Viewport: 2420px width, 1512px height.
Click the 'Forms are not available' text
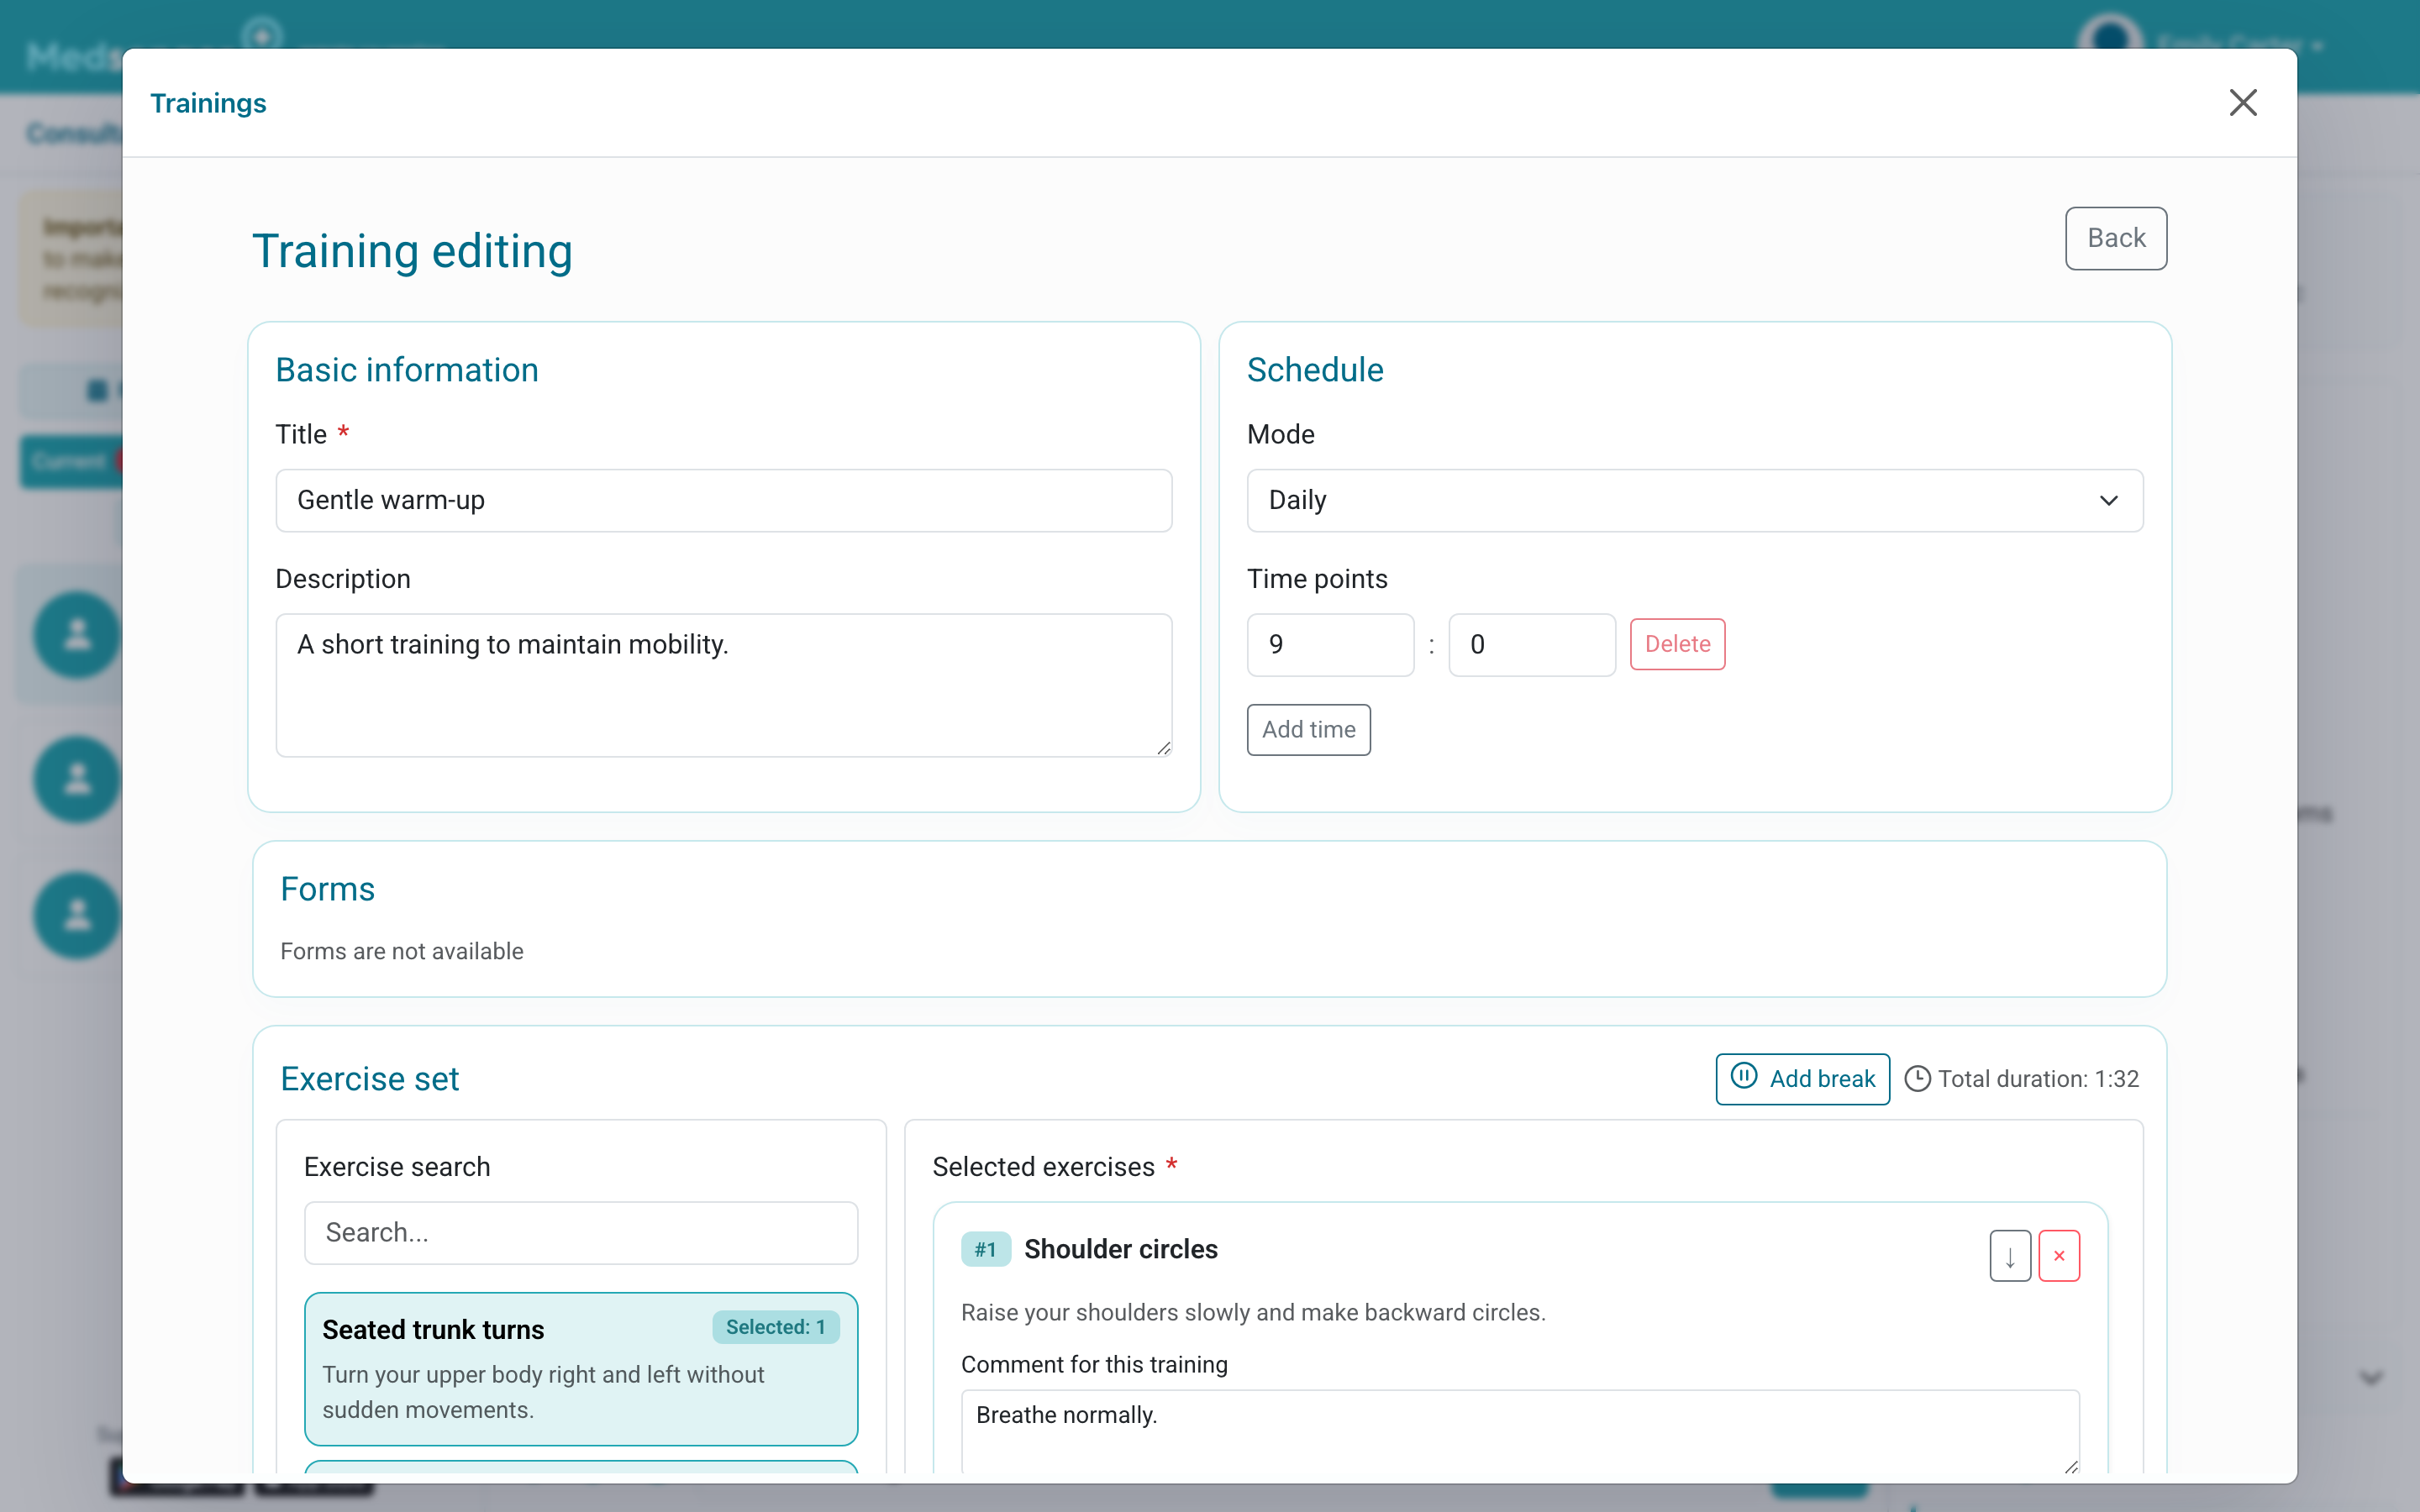click(402, 951)
